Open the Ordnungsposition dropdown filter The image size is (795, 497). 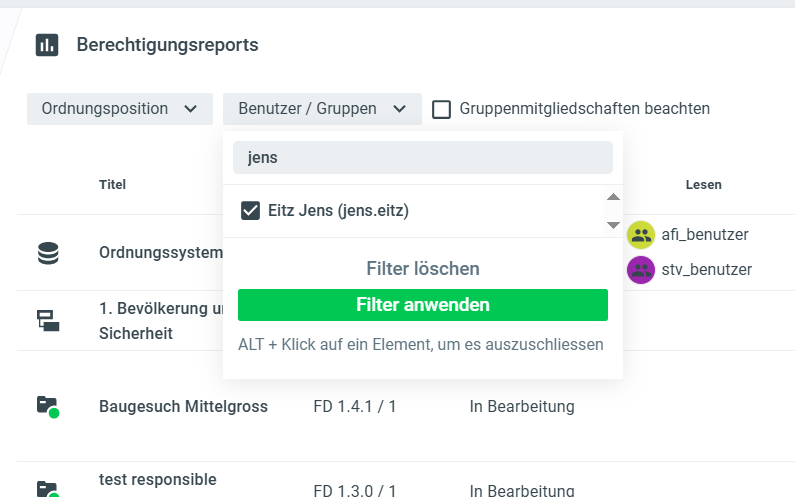click(120, 109)
